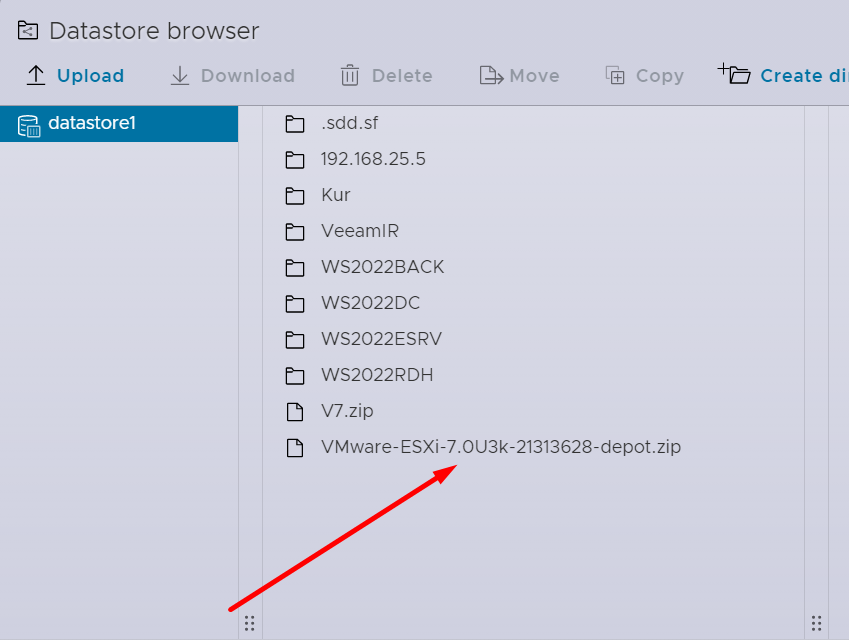Click the 192.168.25.5 folder icon
Viewport: 849px width, 640px height.
pyautogui.click(x=295, y=160)
